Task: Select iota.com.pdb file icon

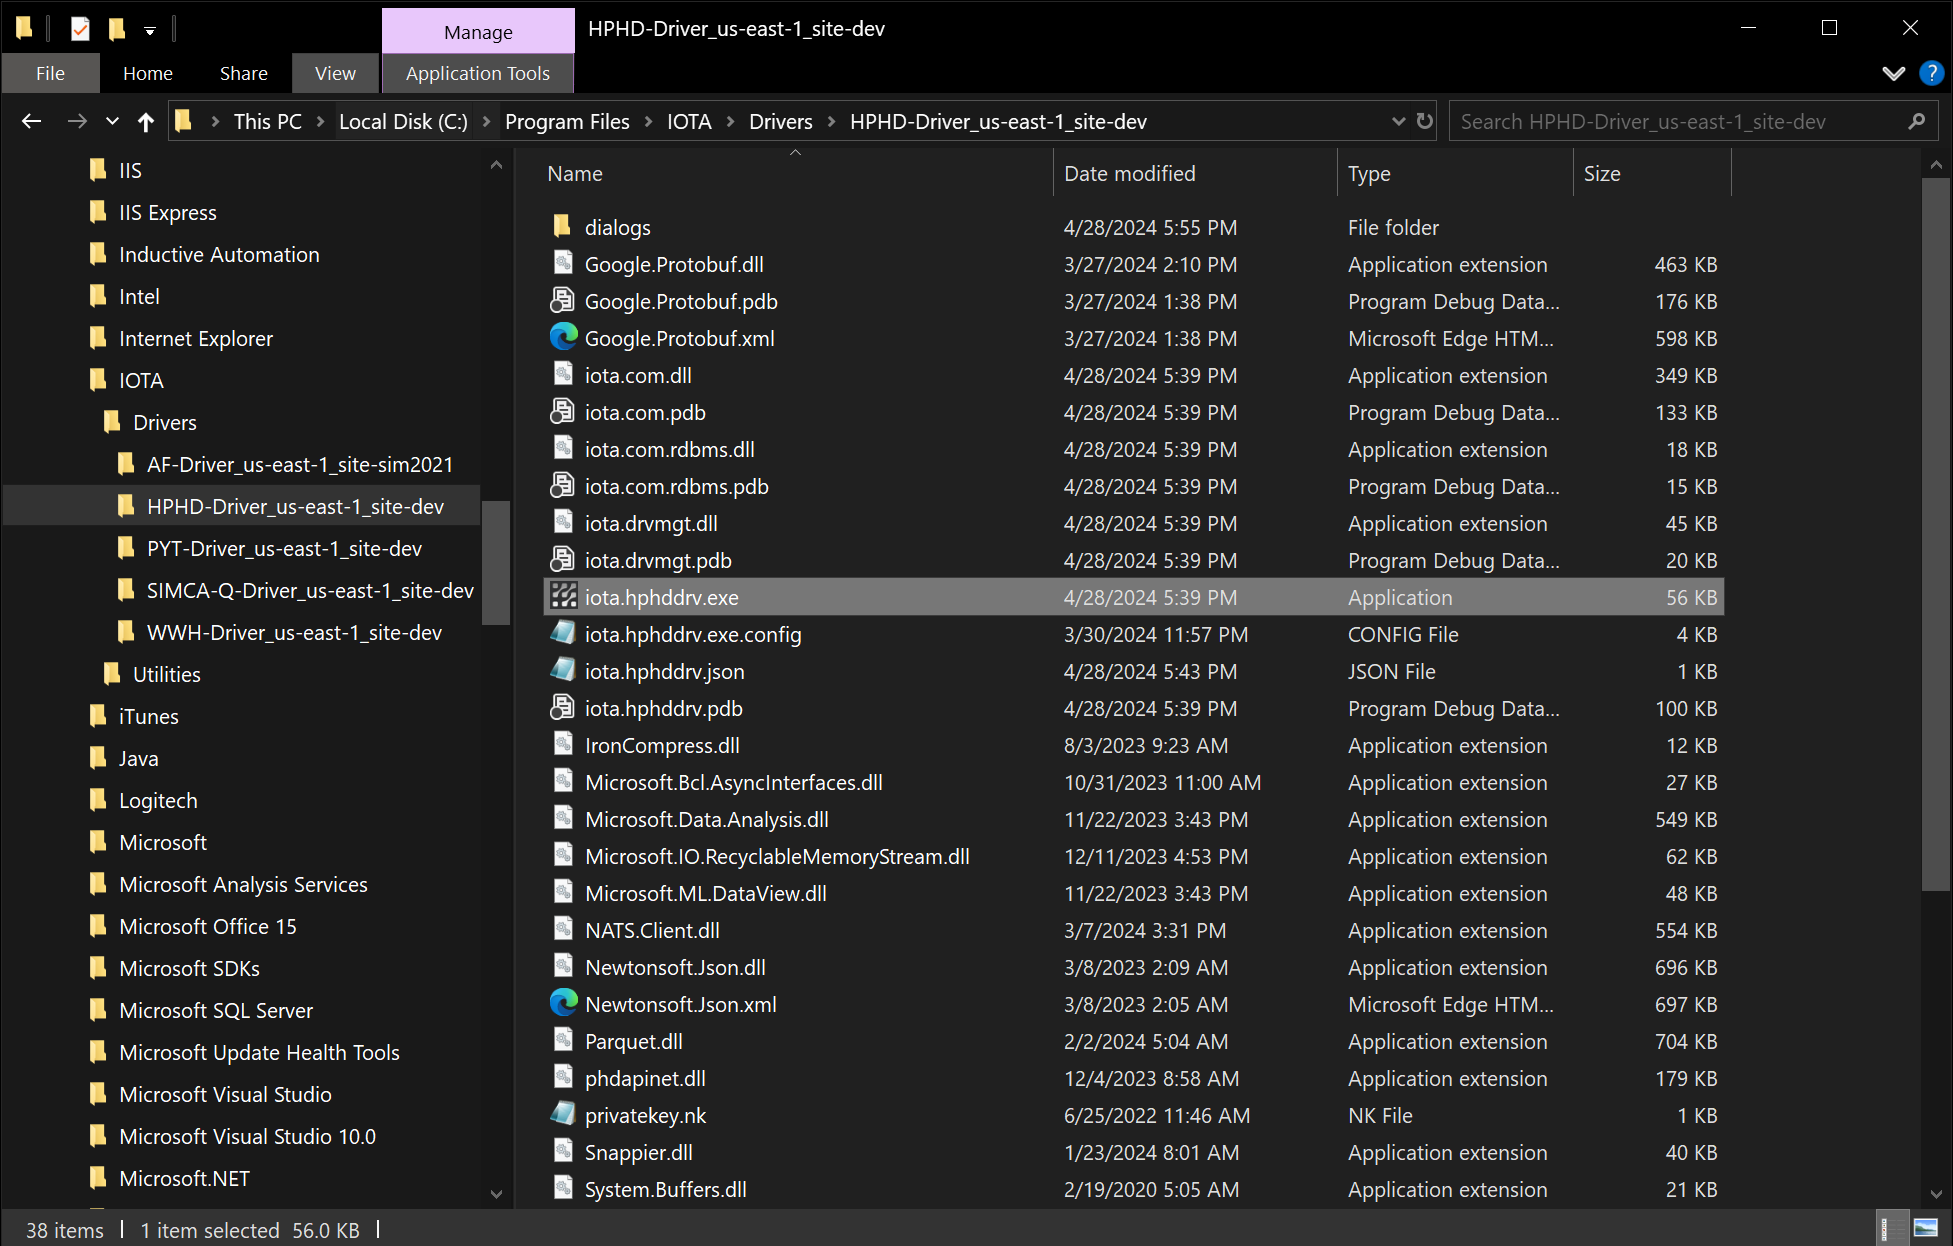Action: 563,411
